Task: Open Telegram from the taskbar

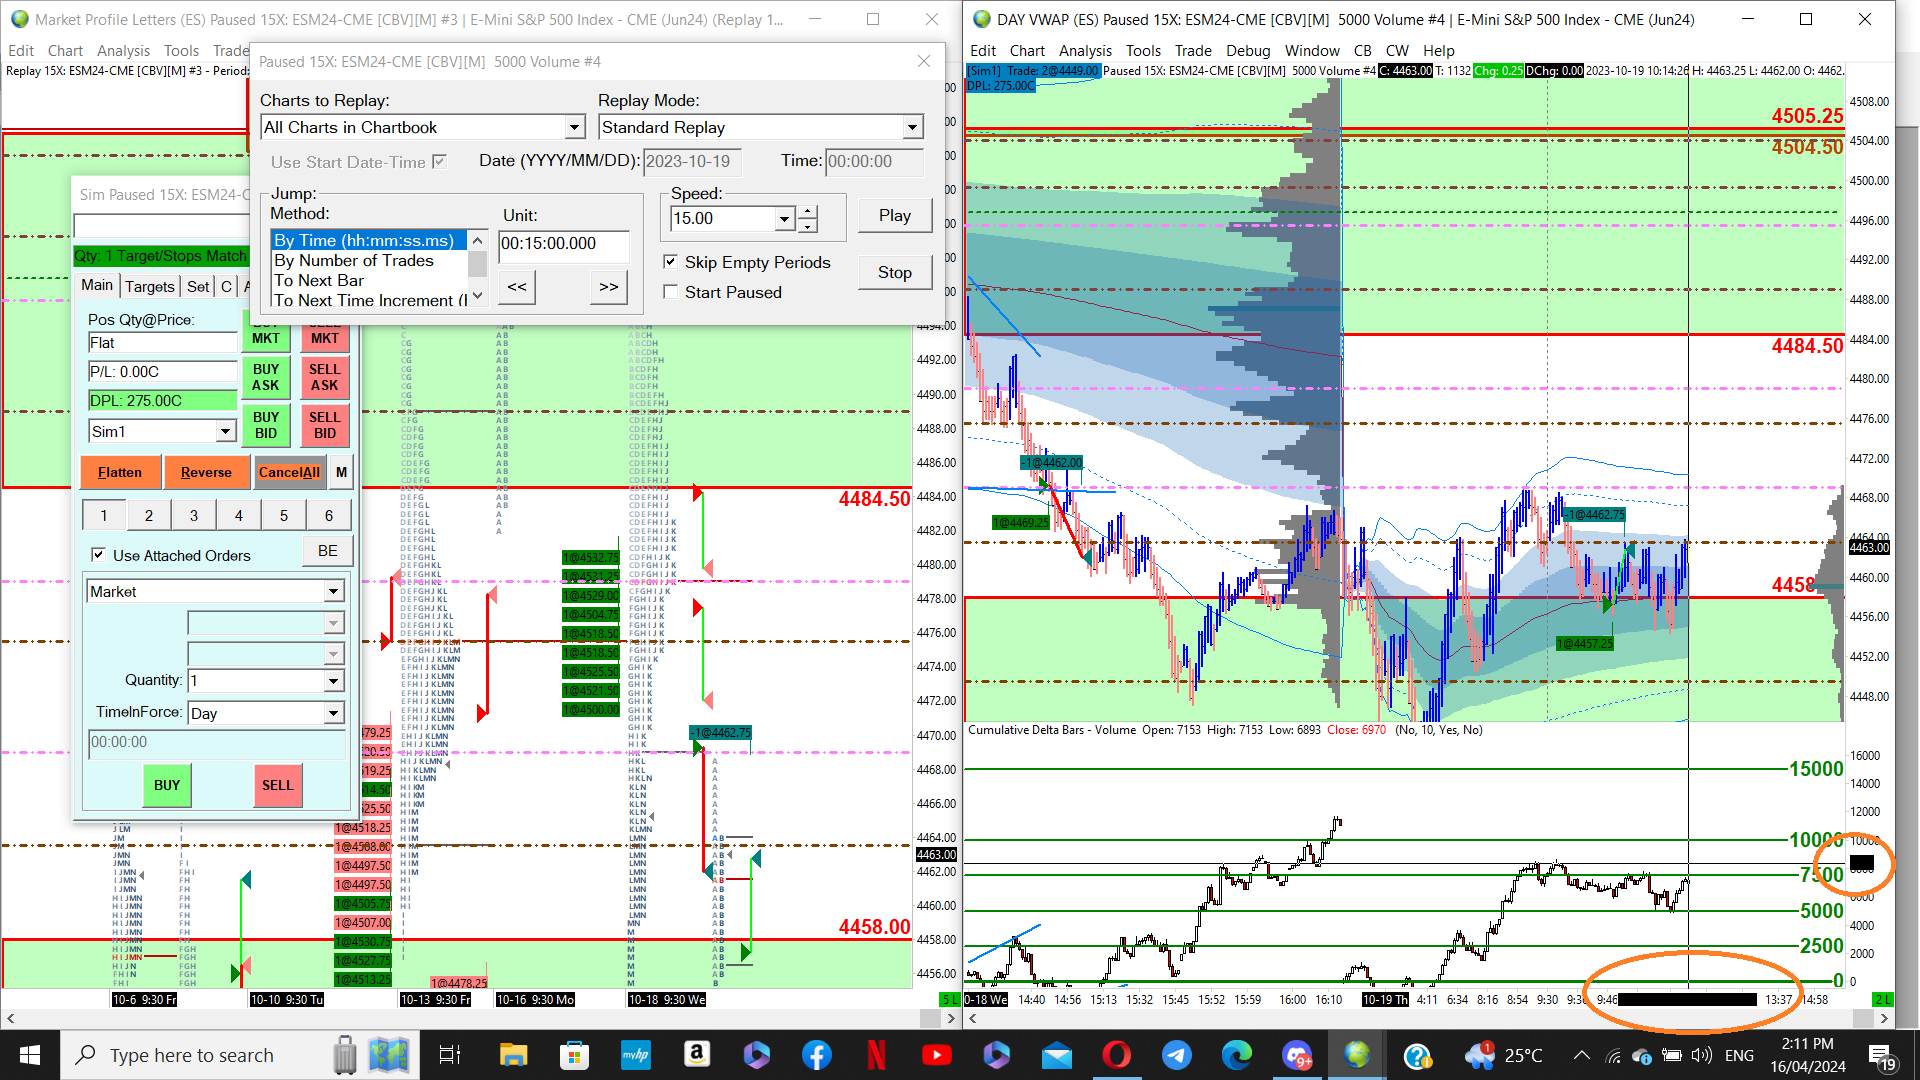Action: [x=1176, y=1055]
